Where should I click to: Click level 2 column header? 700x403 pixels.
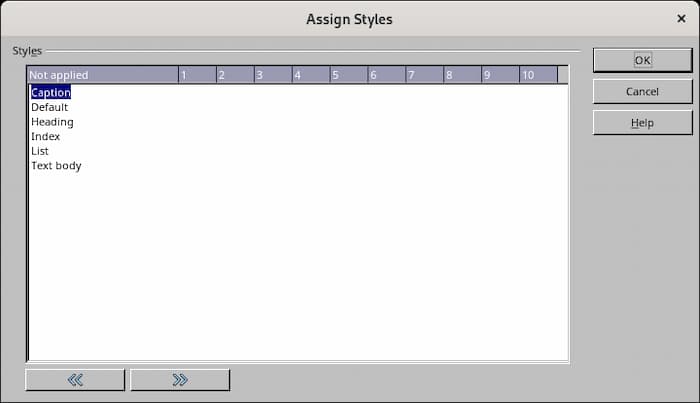(235, 75)
